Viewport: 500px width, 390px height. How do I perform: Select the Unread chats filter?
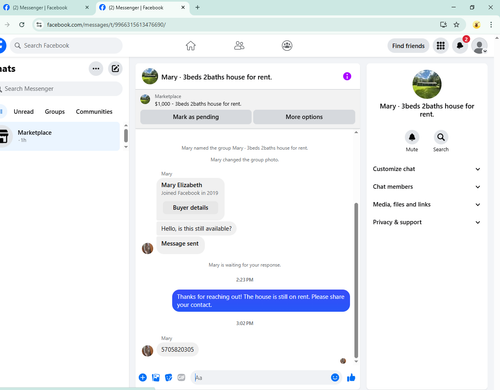pos(24,112)
